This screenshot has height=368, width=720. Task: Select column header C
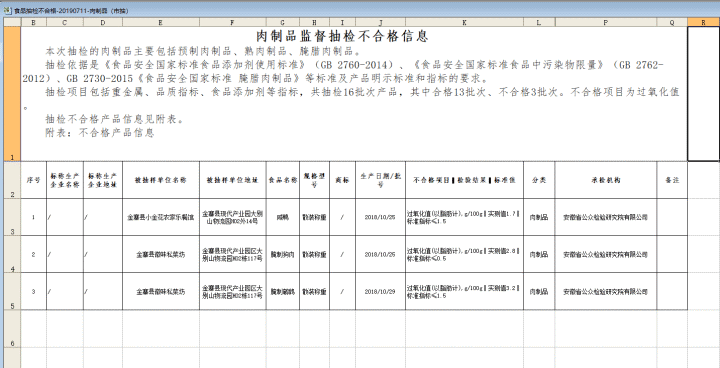[65, 22]
